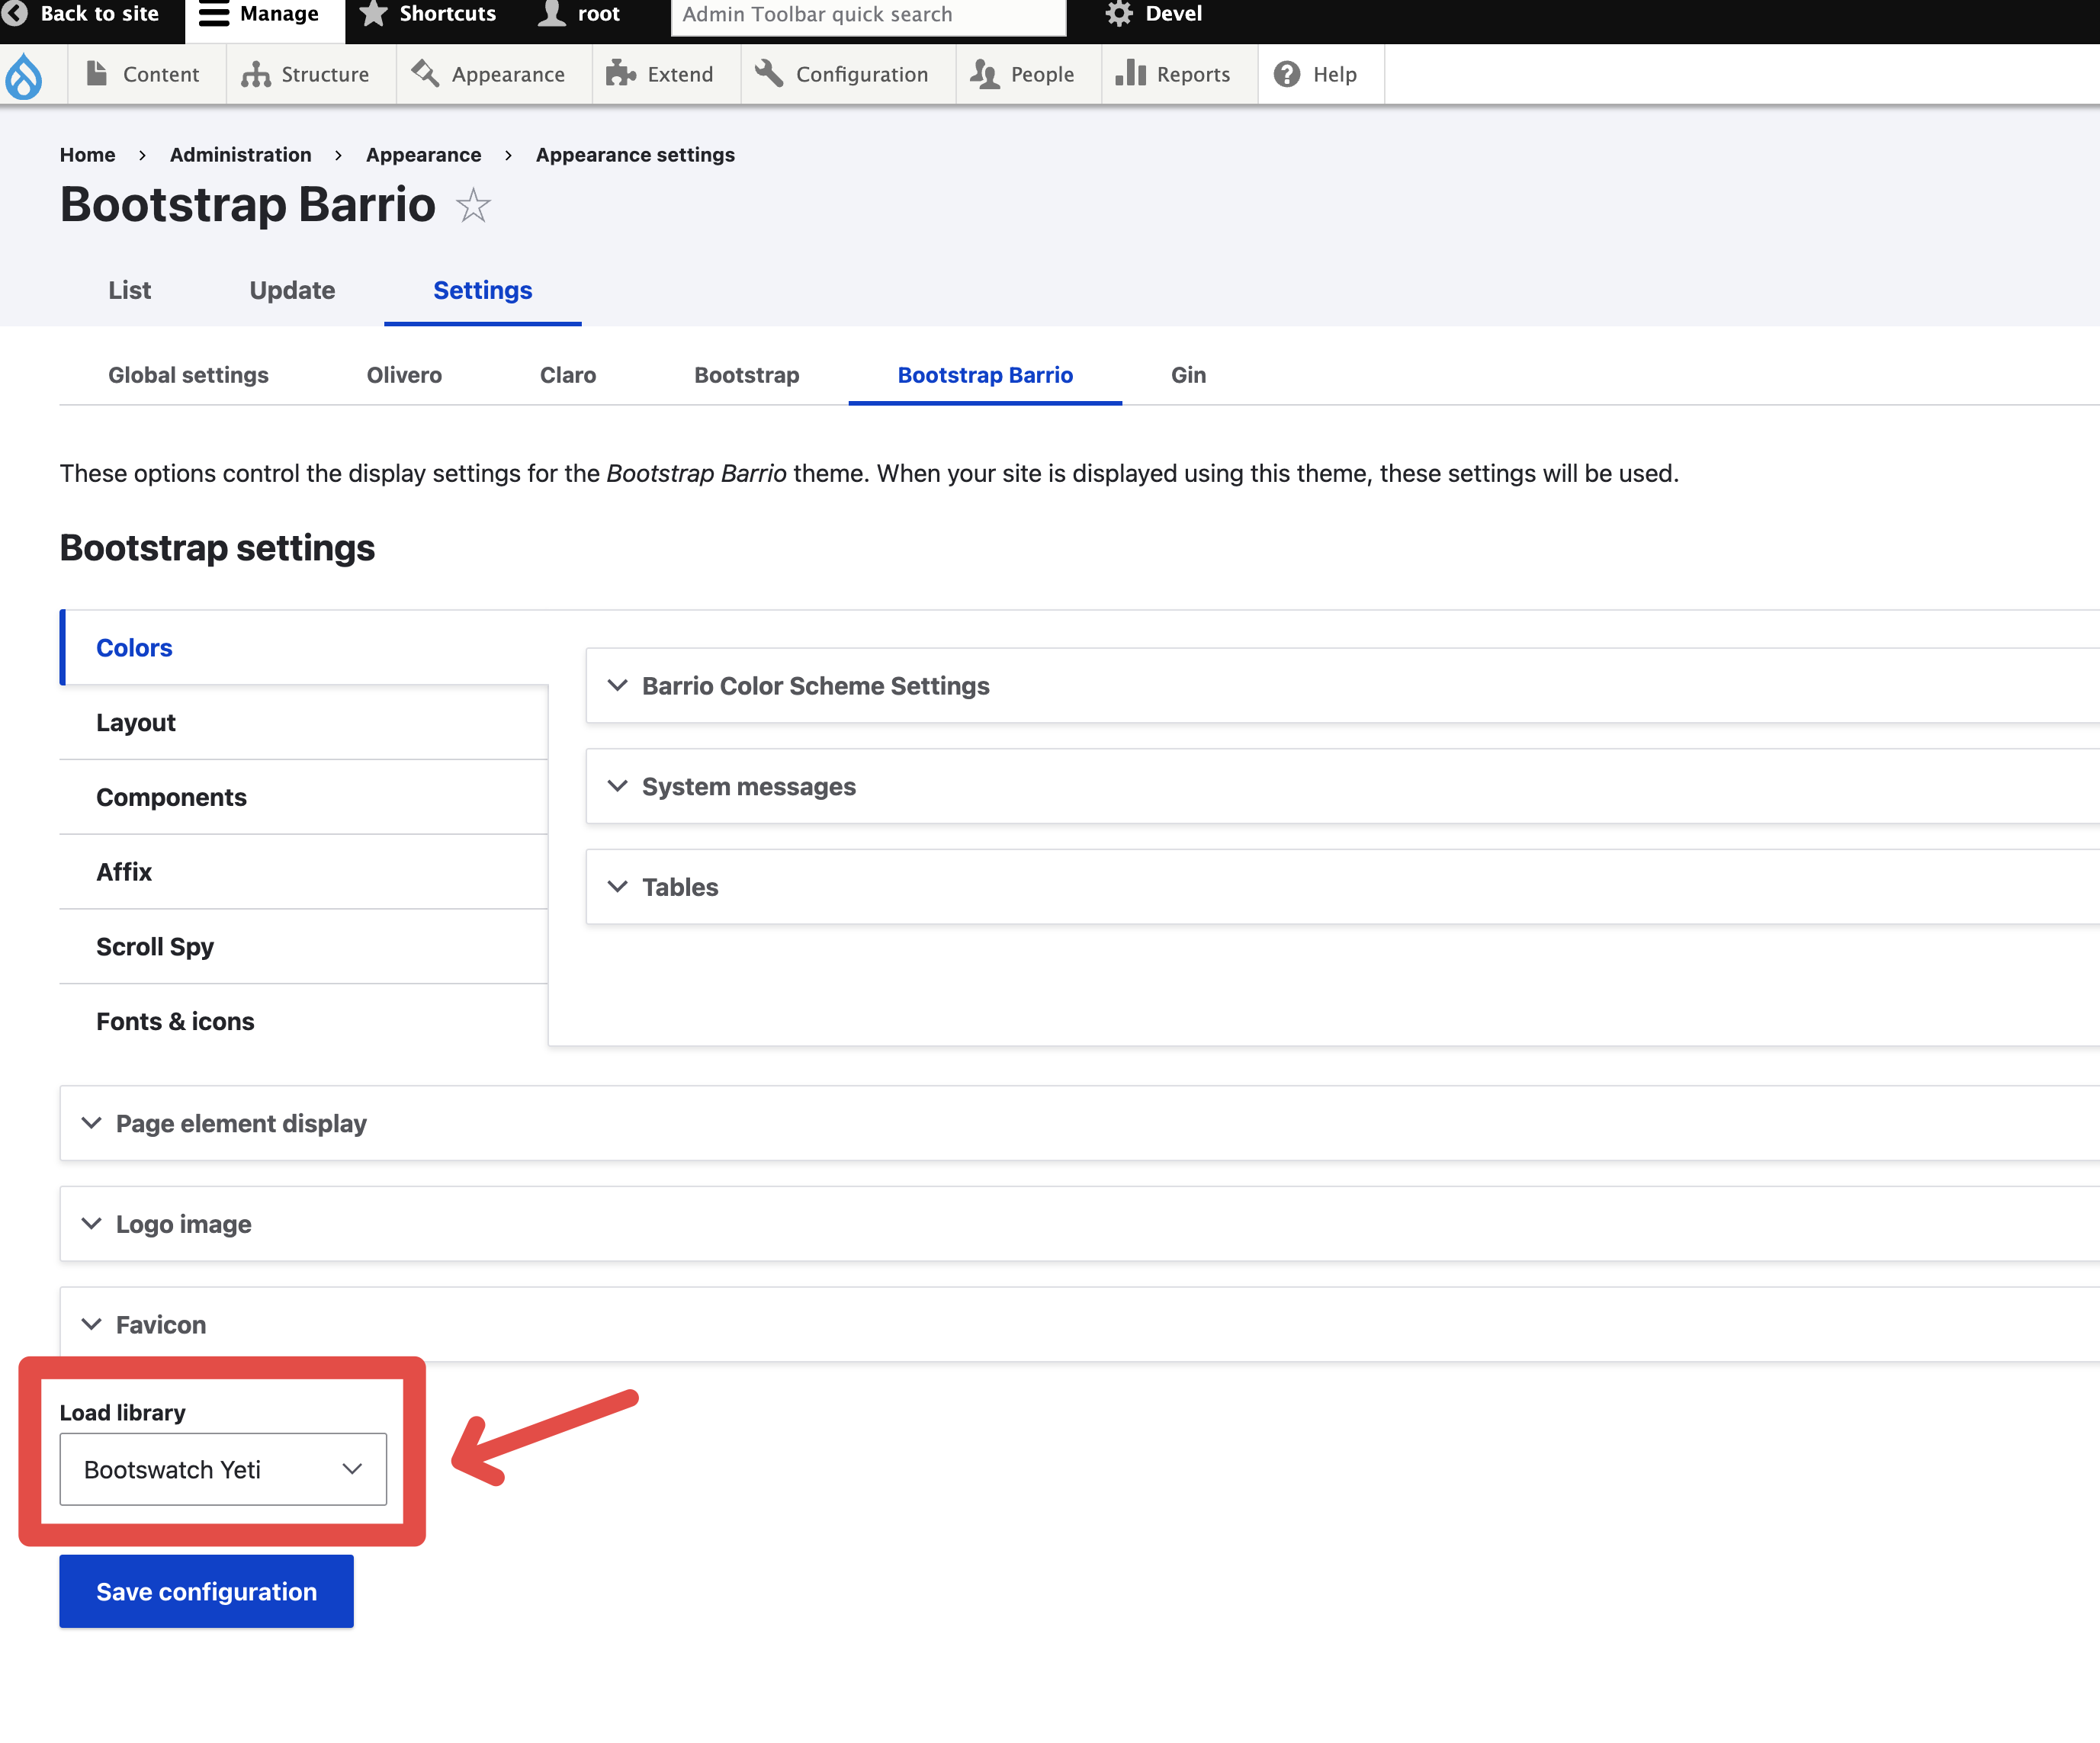
Task: Open the Reports bar-chart icon menu
Action: coord(1130,74)
